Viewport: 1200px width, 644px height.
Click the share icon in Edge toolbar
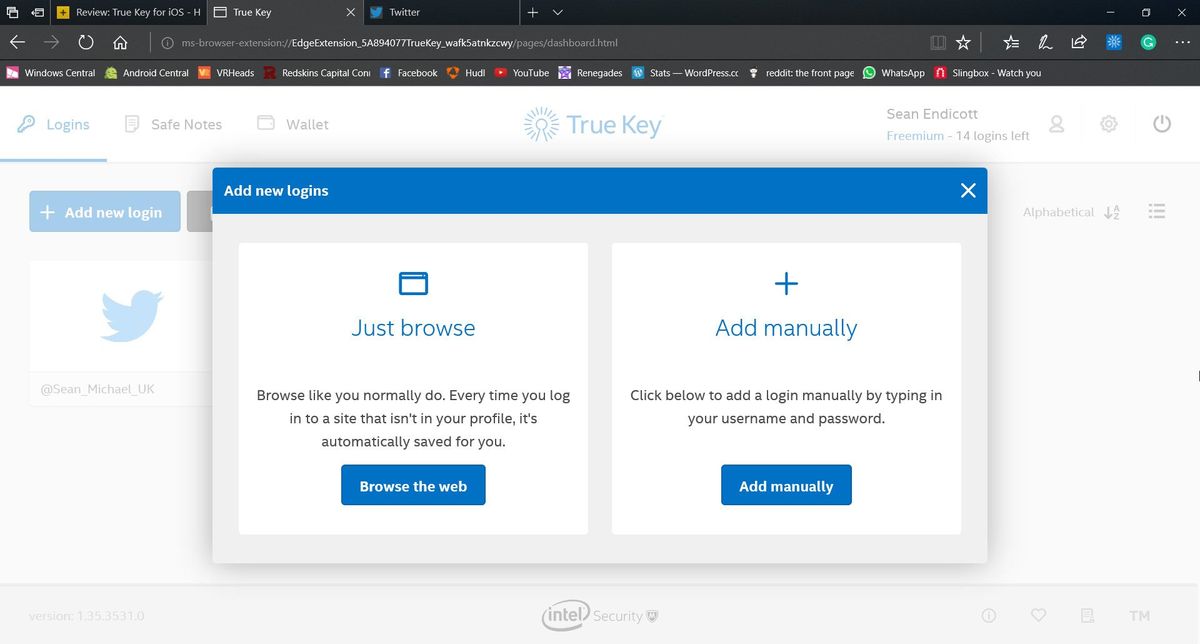(x=1078, y=43)
